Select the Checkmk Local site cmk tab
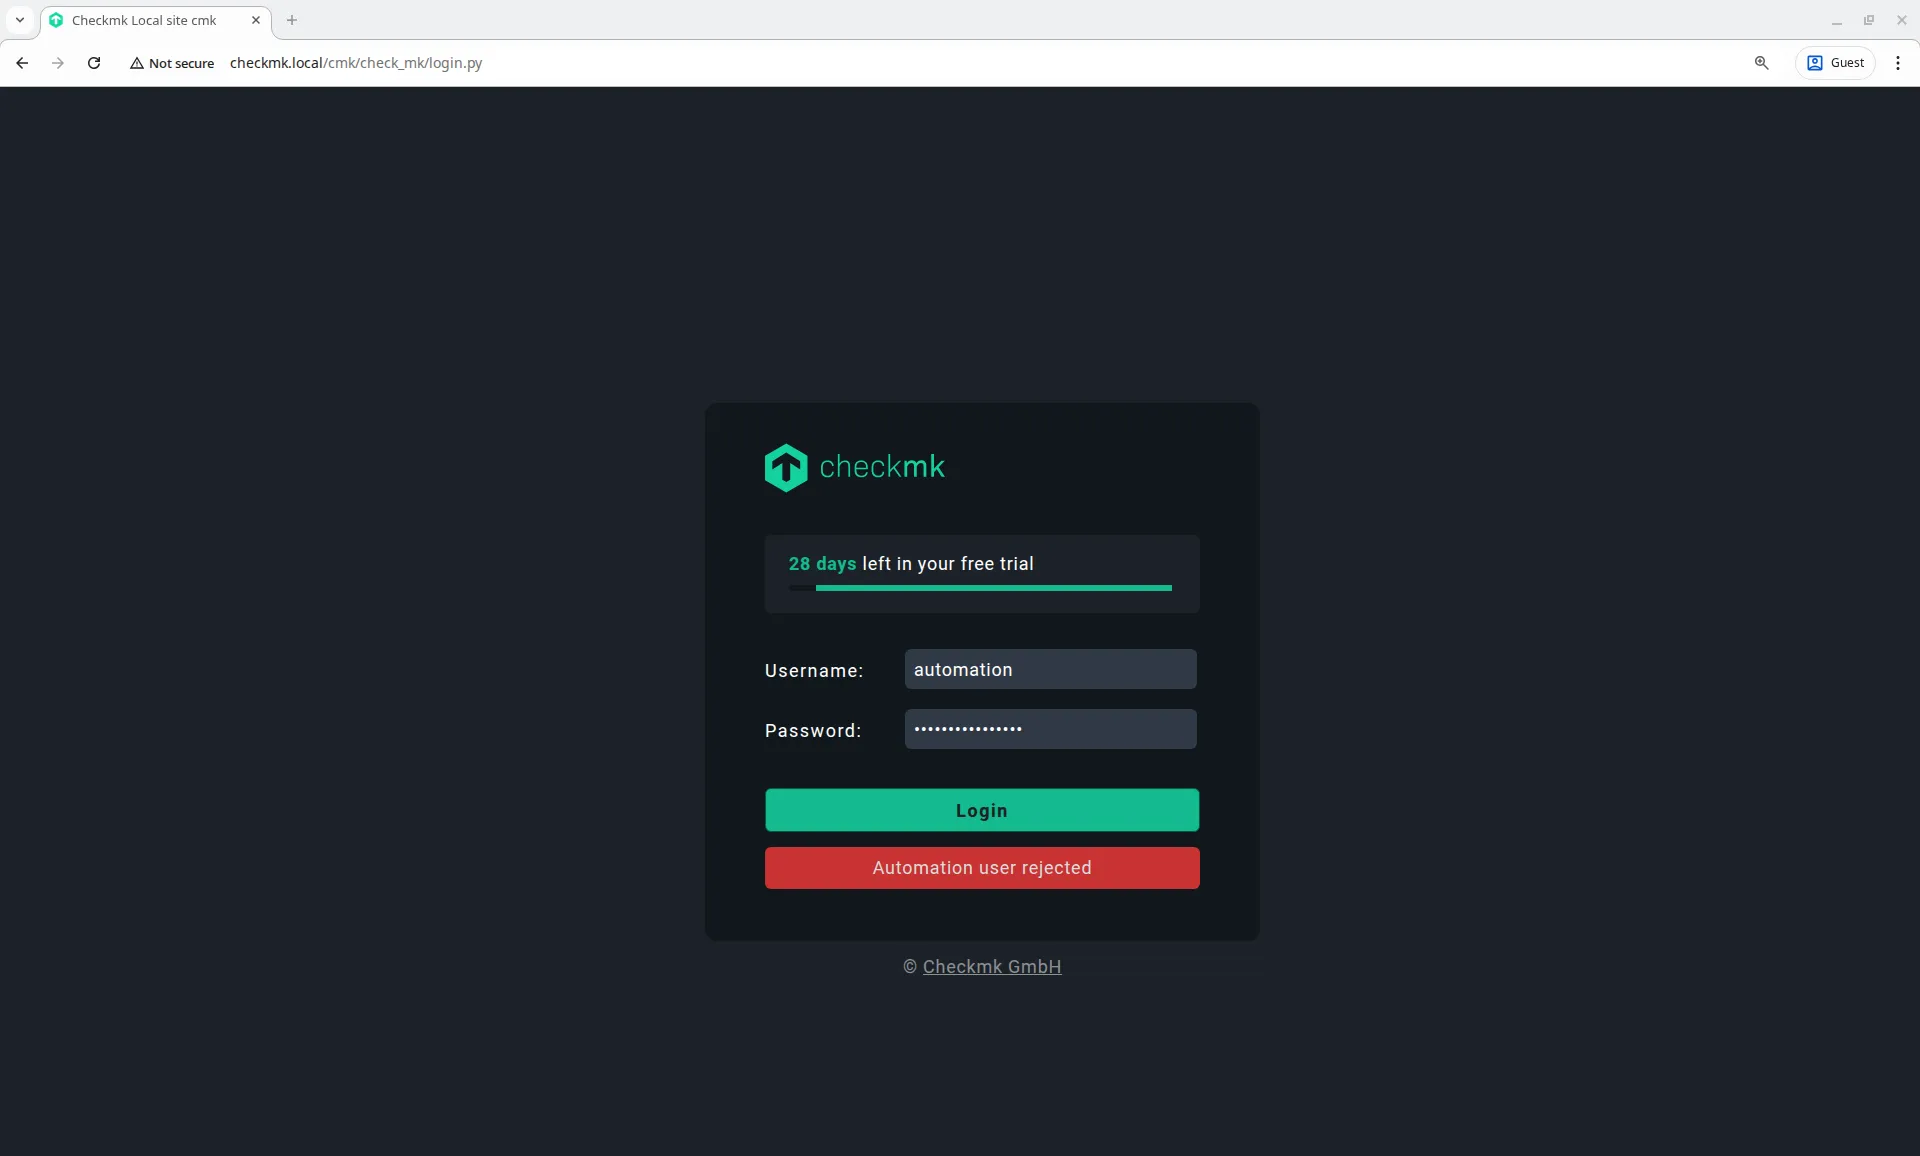Image resolution: width=1920 pixels, height=1156 pixels. (x=145, y=20)
